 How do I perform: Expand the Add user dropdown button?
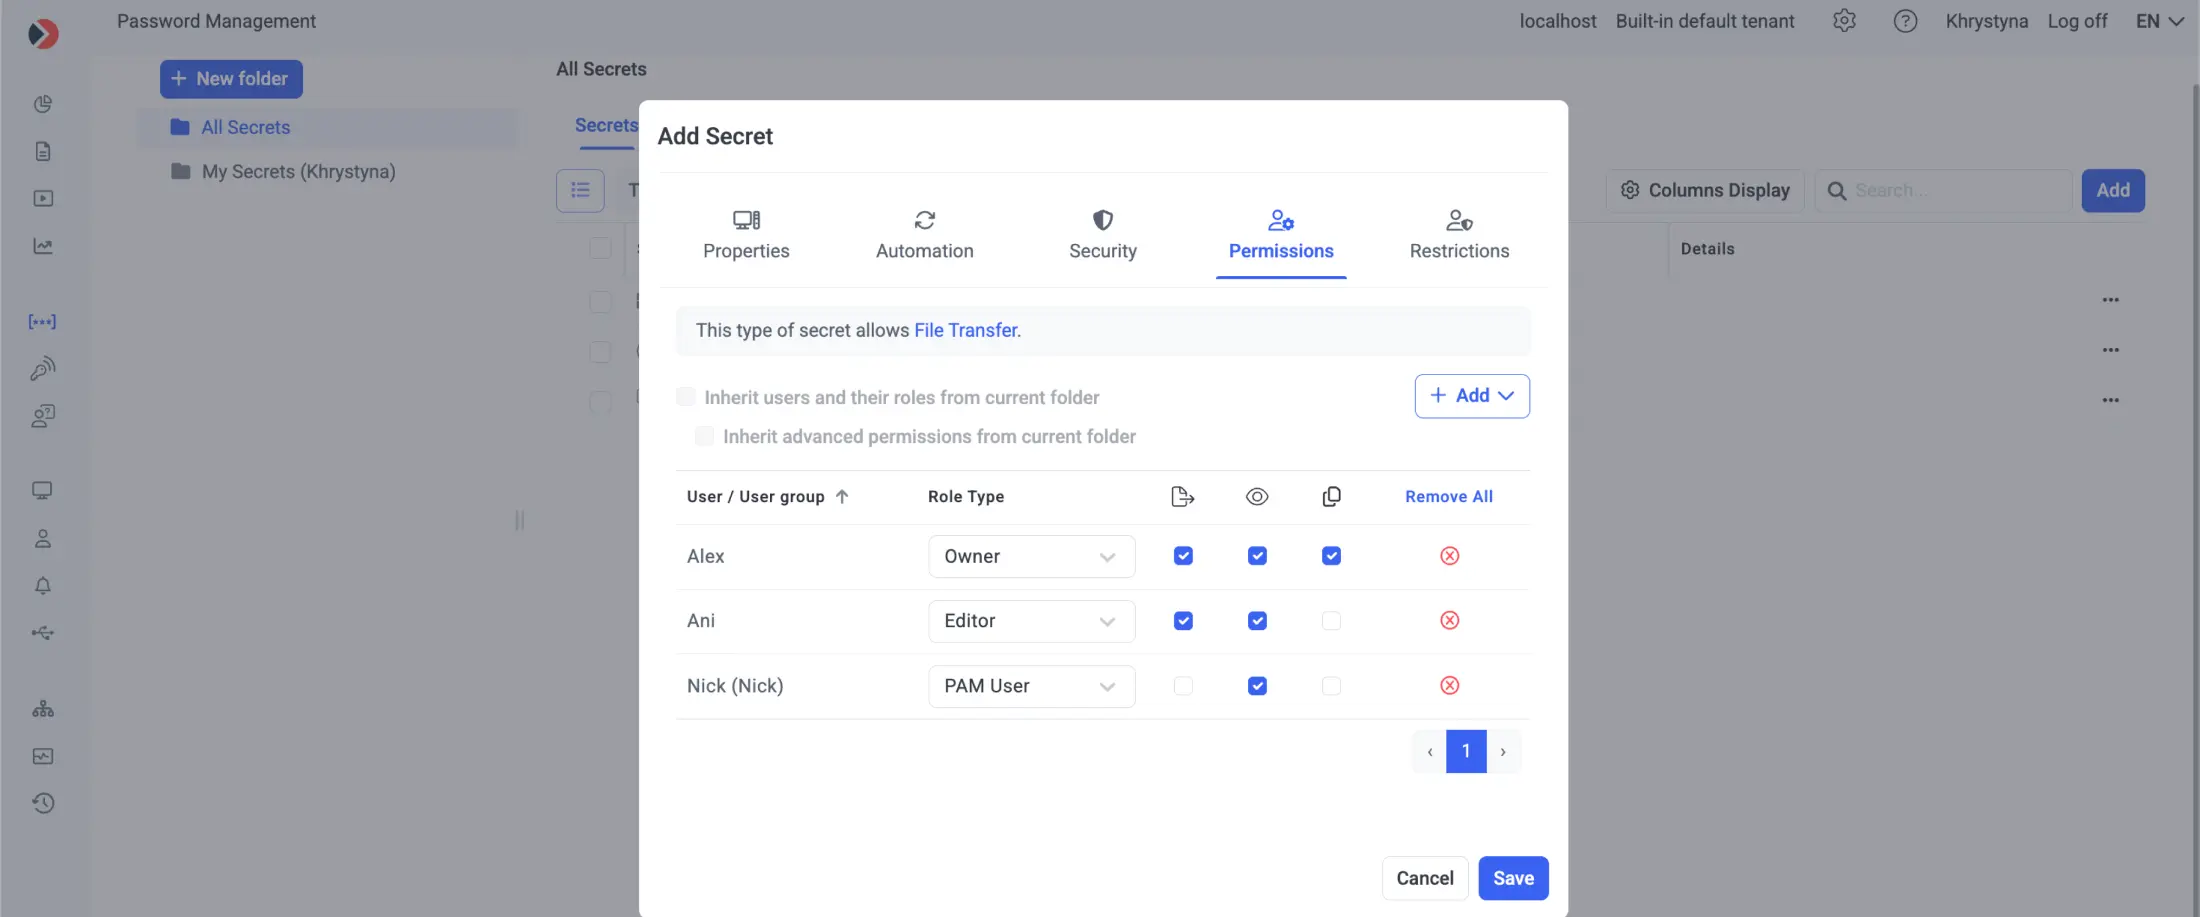(1471, 396)
